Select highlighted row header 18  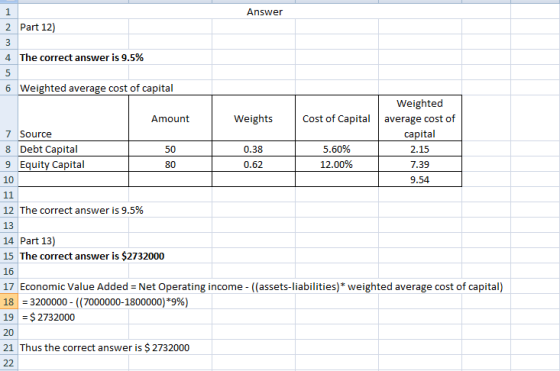click(9, 302)
